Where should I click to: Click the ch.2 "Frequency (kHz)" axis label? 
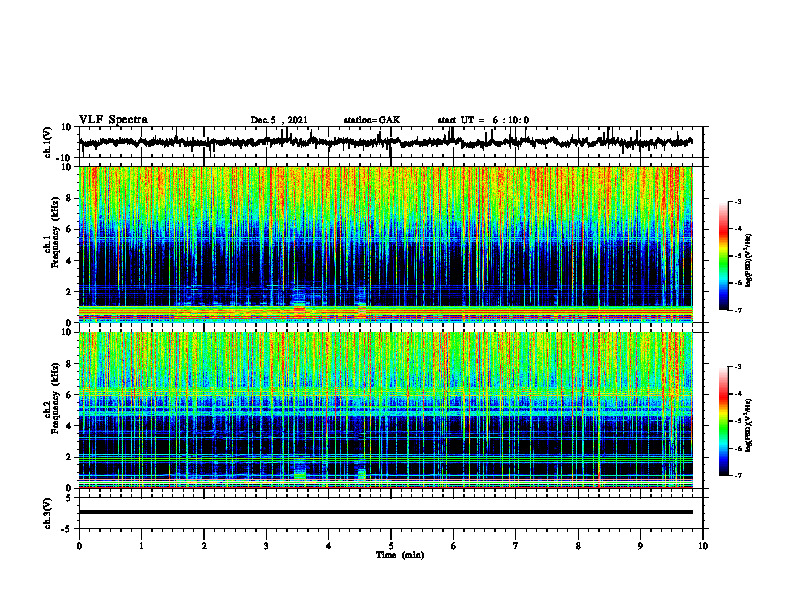[x=56, y=398]
